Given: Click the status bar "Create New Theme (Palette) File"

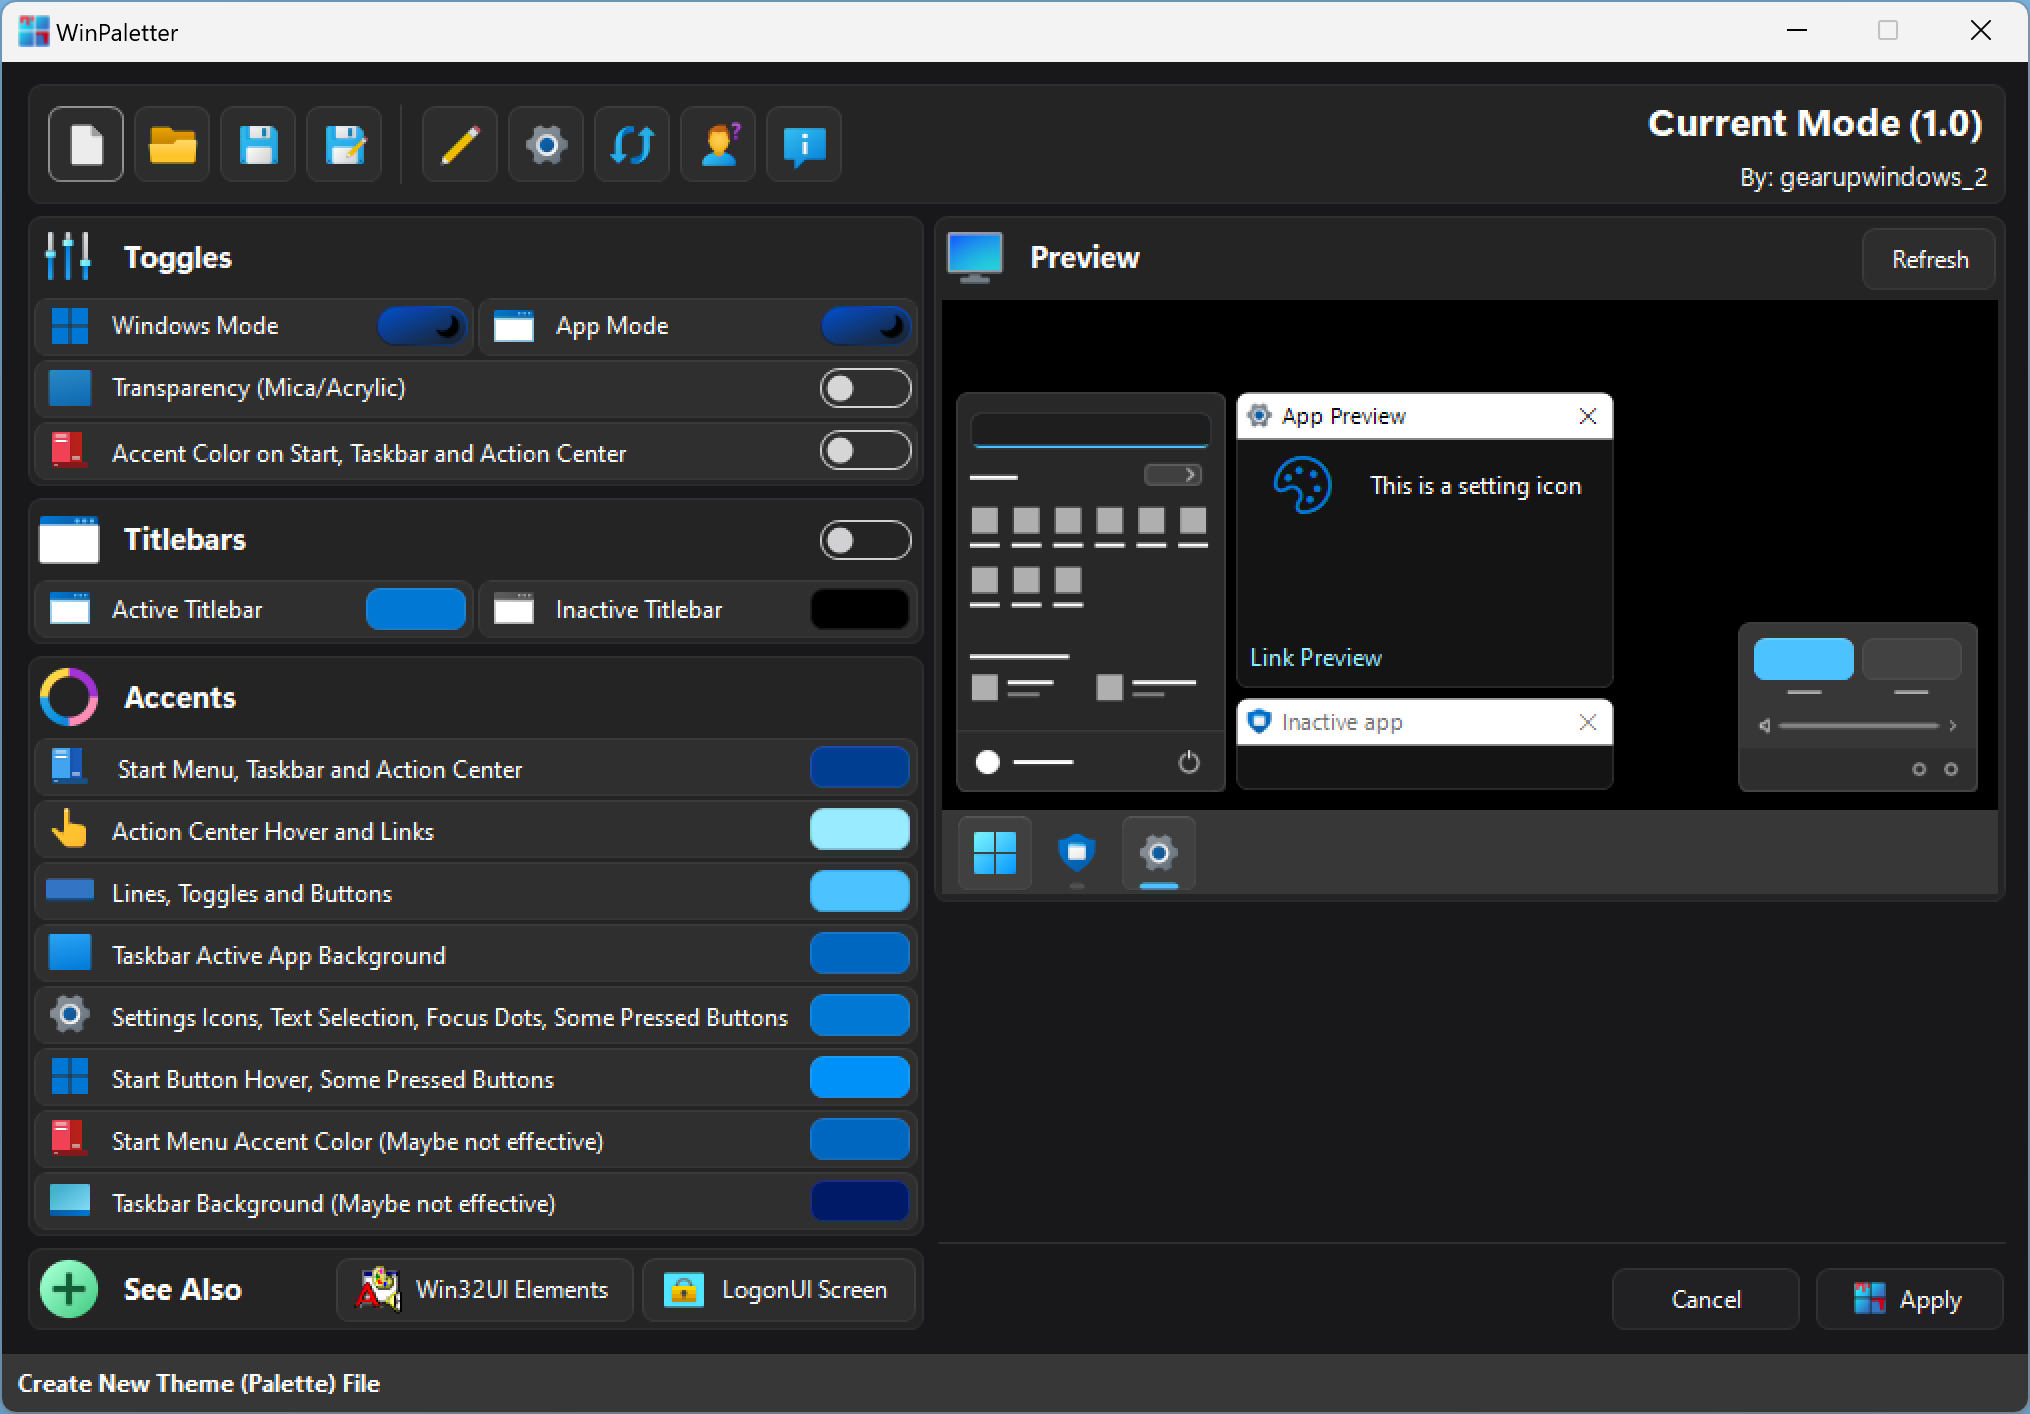Looking at the screenshot, I should pos(199,1383).
